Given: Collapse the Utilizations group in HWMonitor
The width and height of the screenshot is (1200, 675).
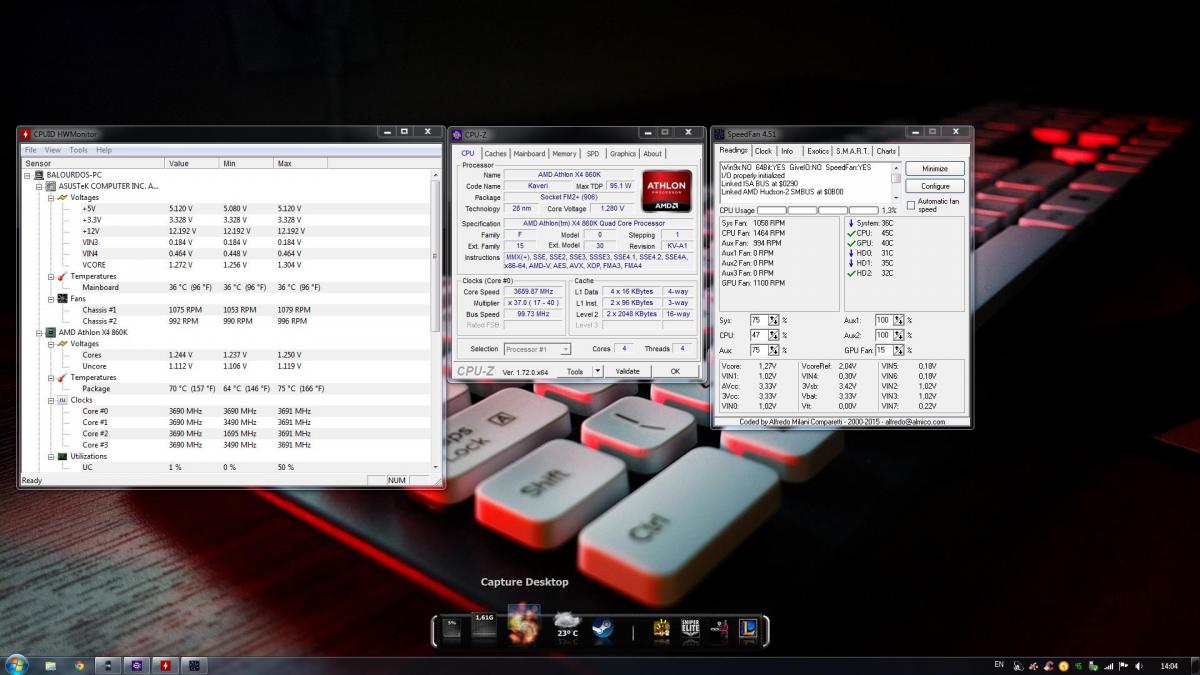Looking at the screenshot, I should click(x=50, y=456).
